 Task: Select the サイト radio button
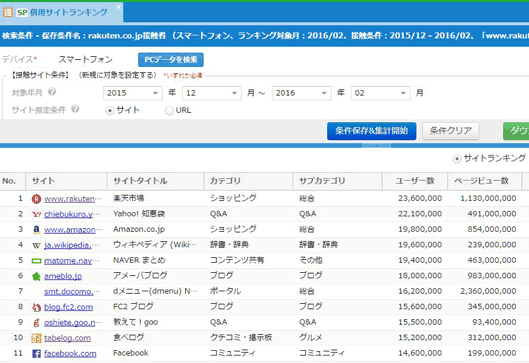tap(109, 110)
